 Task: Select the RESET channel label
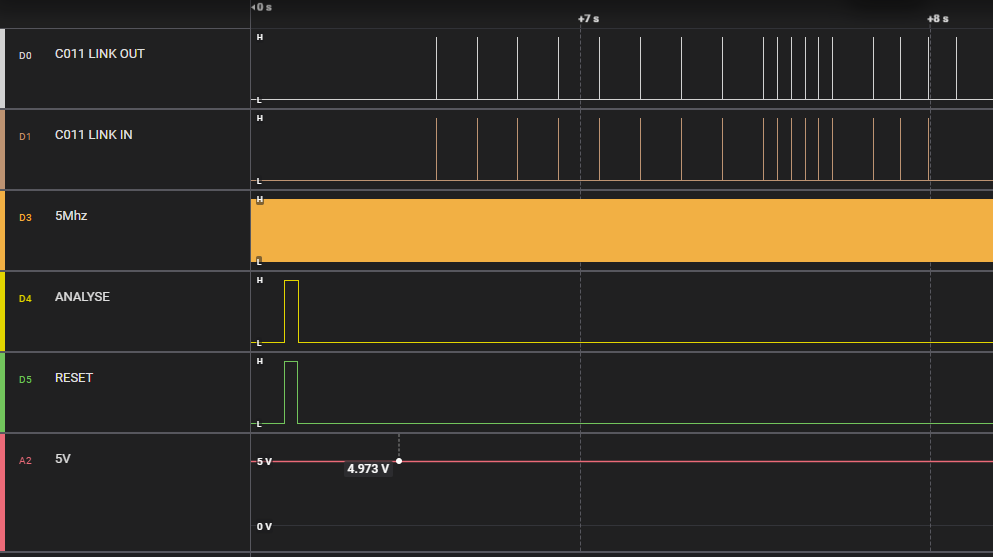73,378
